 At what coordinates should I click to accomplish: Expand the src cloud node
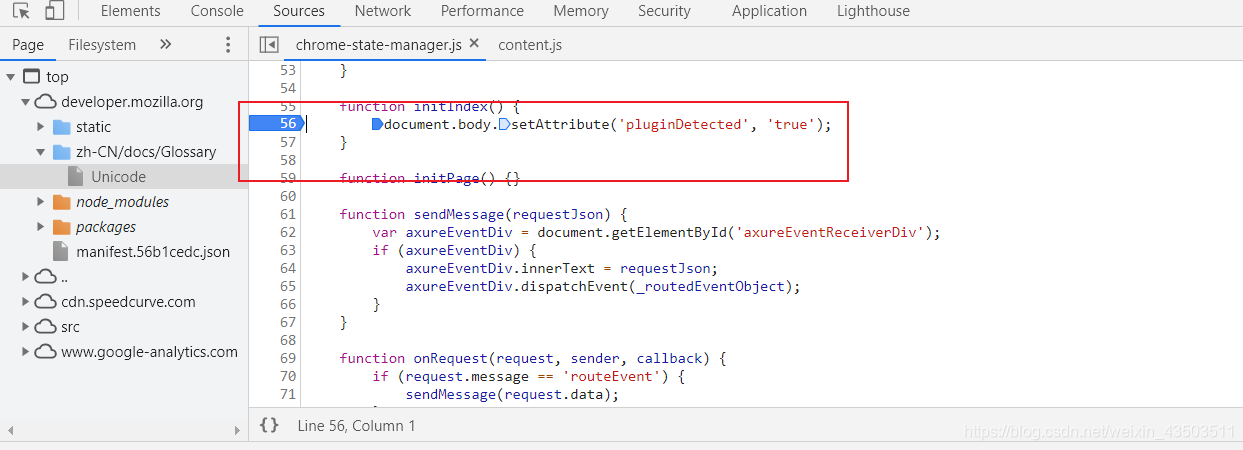26,327
